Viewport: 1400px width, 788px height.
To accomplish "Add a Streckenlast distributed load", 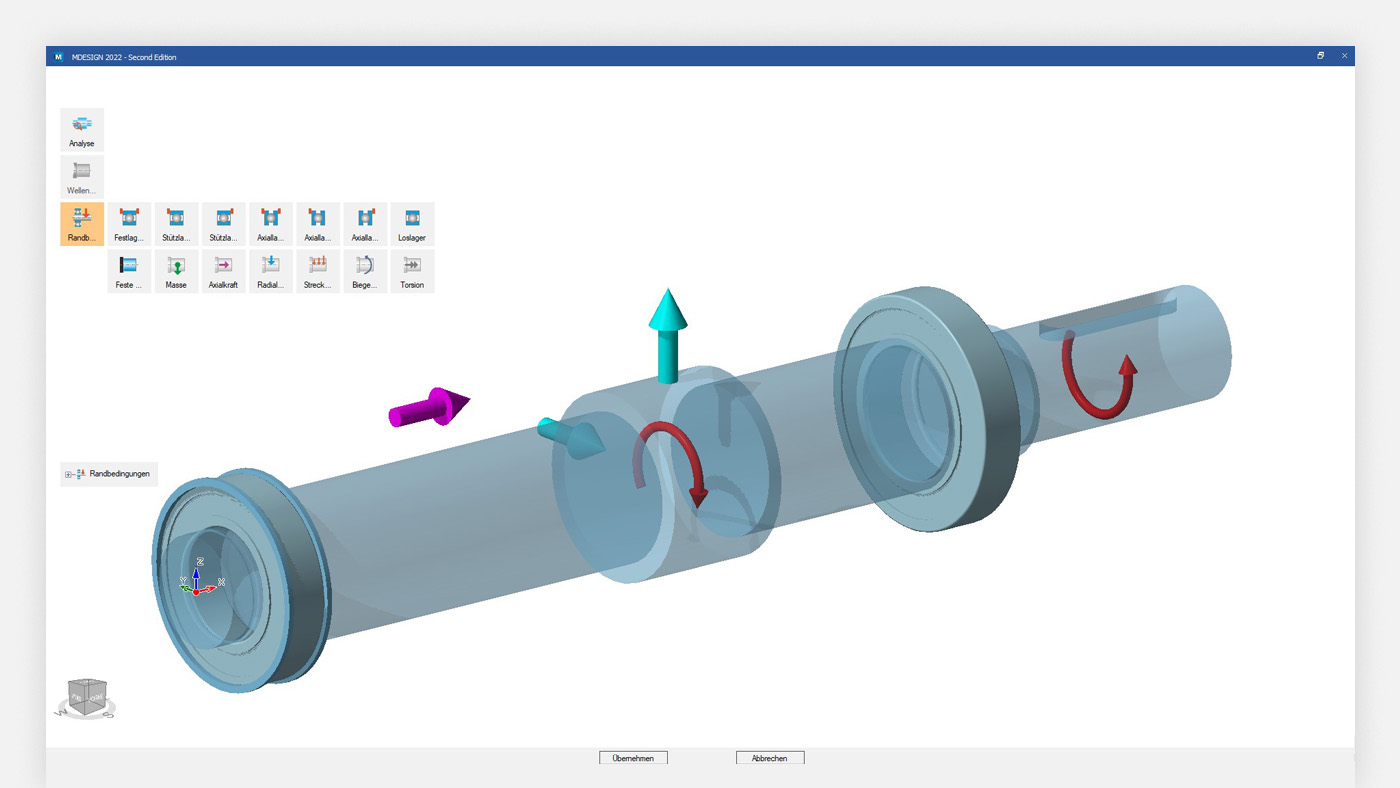I will [318, 270].
